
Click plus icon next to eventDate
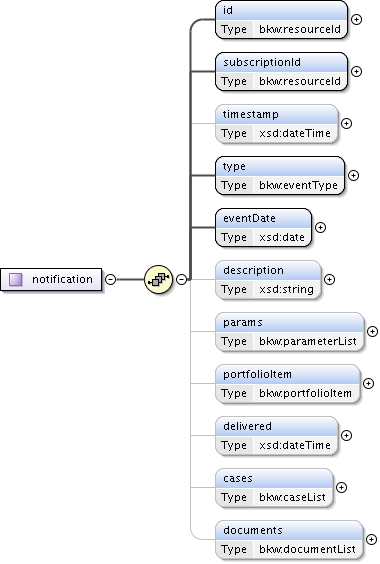320,227
